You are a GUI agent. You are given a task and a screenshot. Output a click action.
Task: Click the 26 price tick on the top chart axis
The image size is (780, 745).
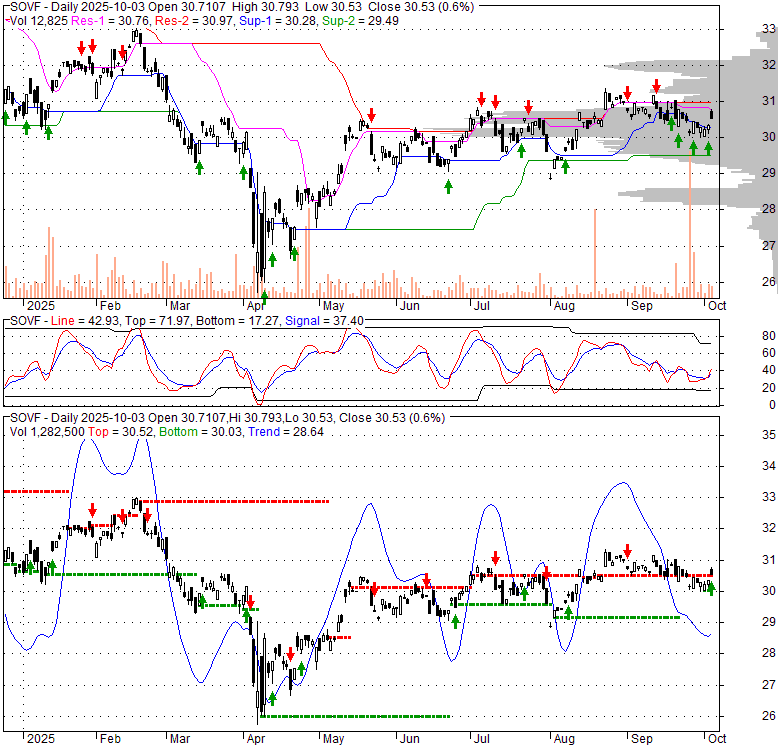769,281
